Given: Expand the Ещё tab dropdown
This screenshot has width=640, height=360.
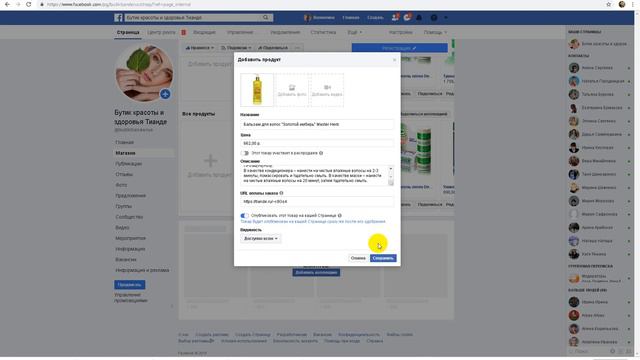Looking at the screenshot, I should point(355,32).
